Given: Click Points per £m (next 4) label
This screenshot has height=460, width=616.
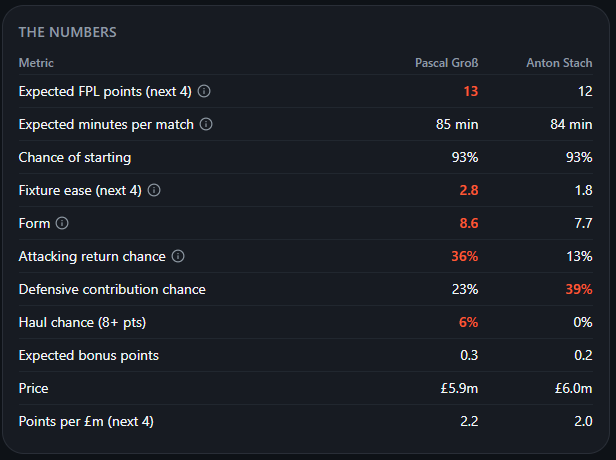Looking at the screenshot, I should click(x=86, y=421).
